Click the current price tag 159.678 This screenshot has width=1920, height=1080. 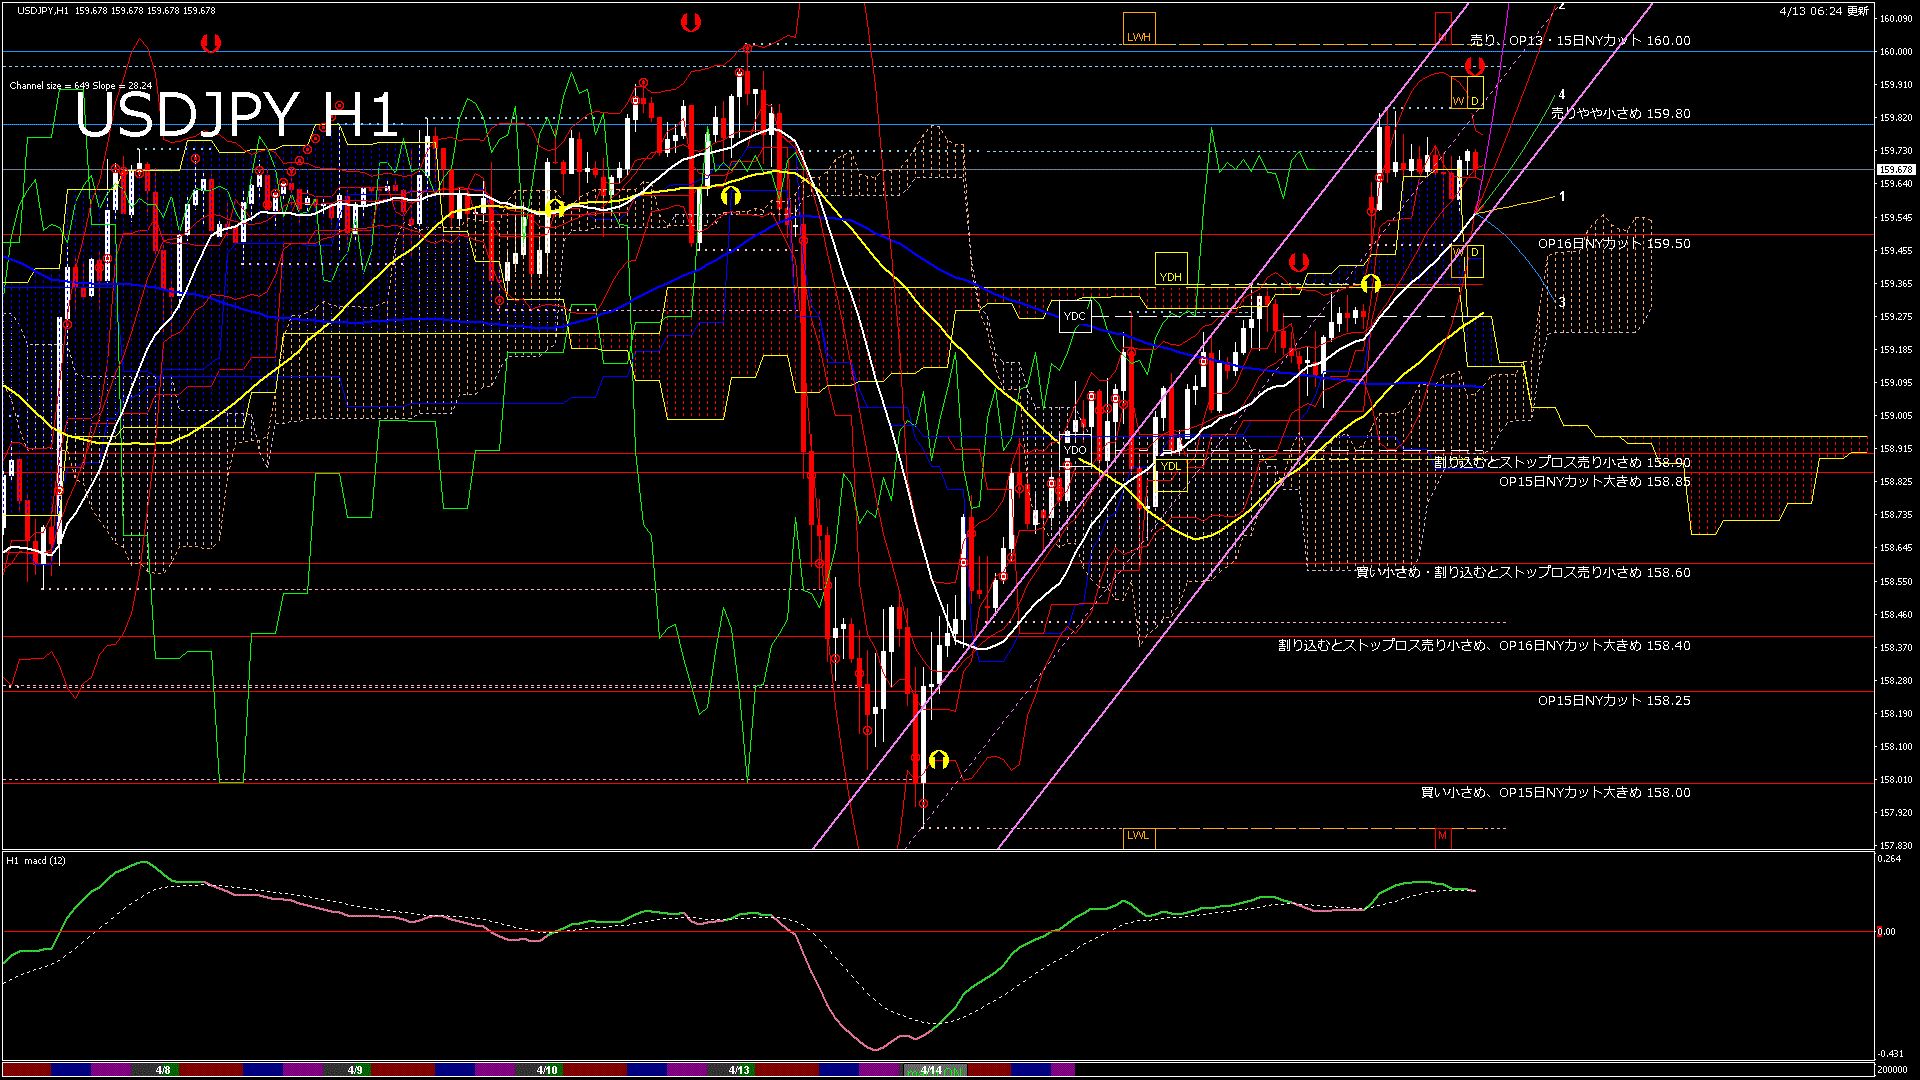click(1895, 170)
